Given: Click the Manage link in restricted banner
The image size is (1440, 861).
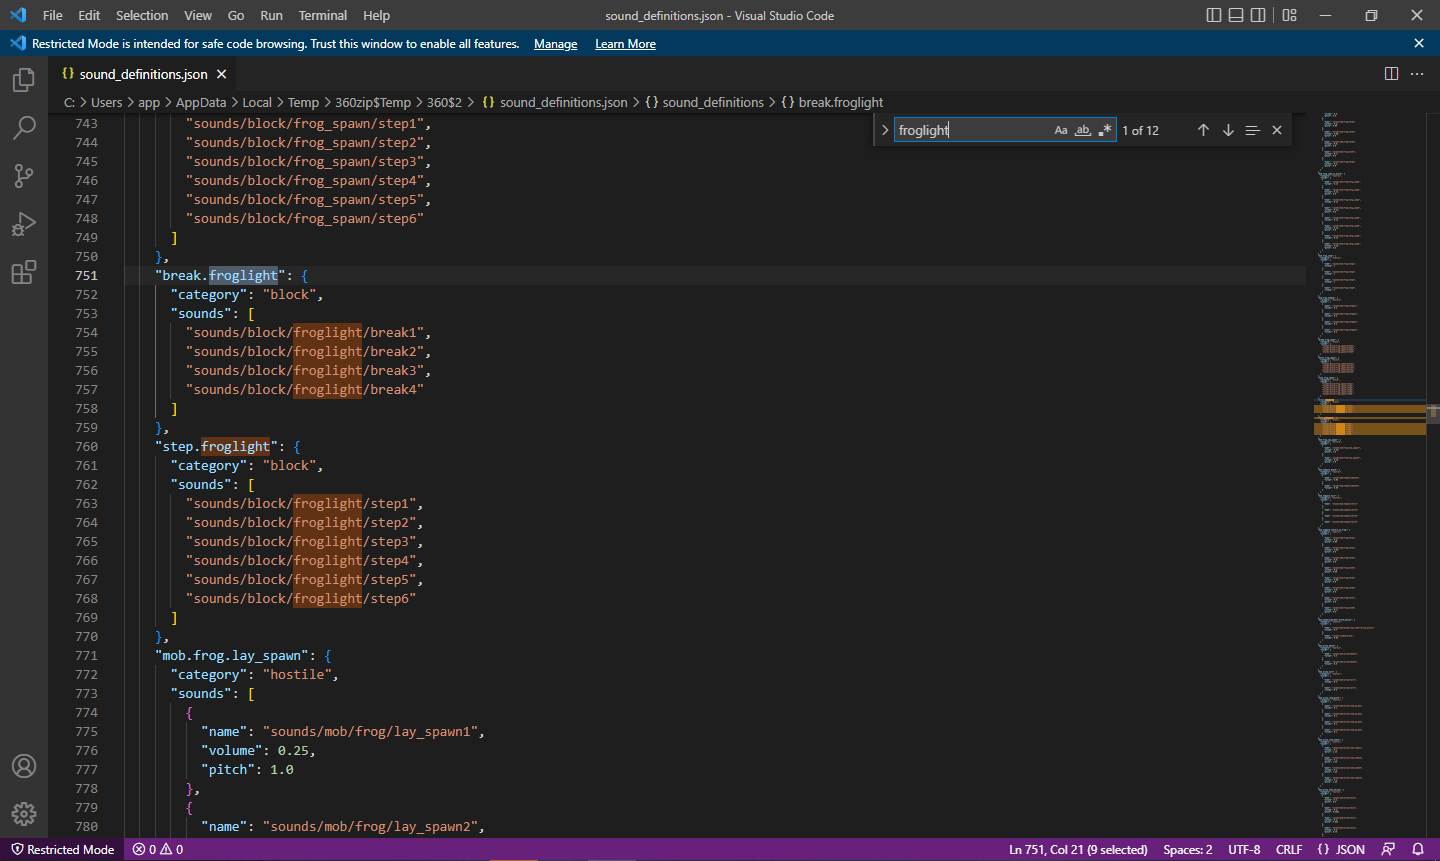Looking at the screenshot, I should coord(555,44).
